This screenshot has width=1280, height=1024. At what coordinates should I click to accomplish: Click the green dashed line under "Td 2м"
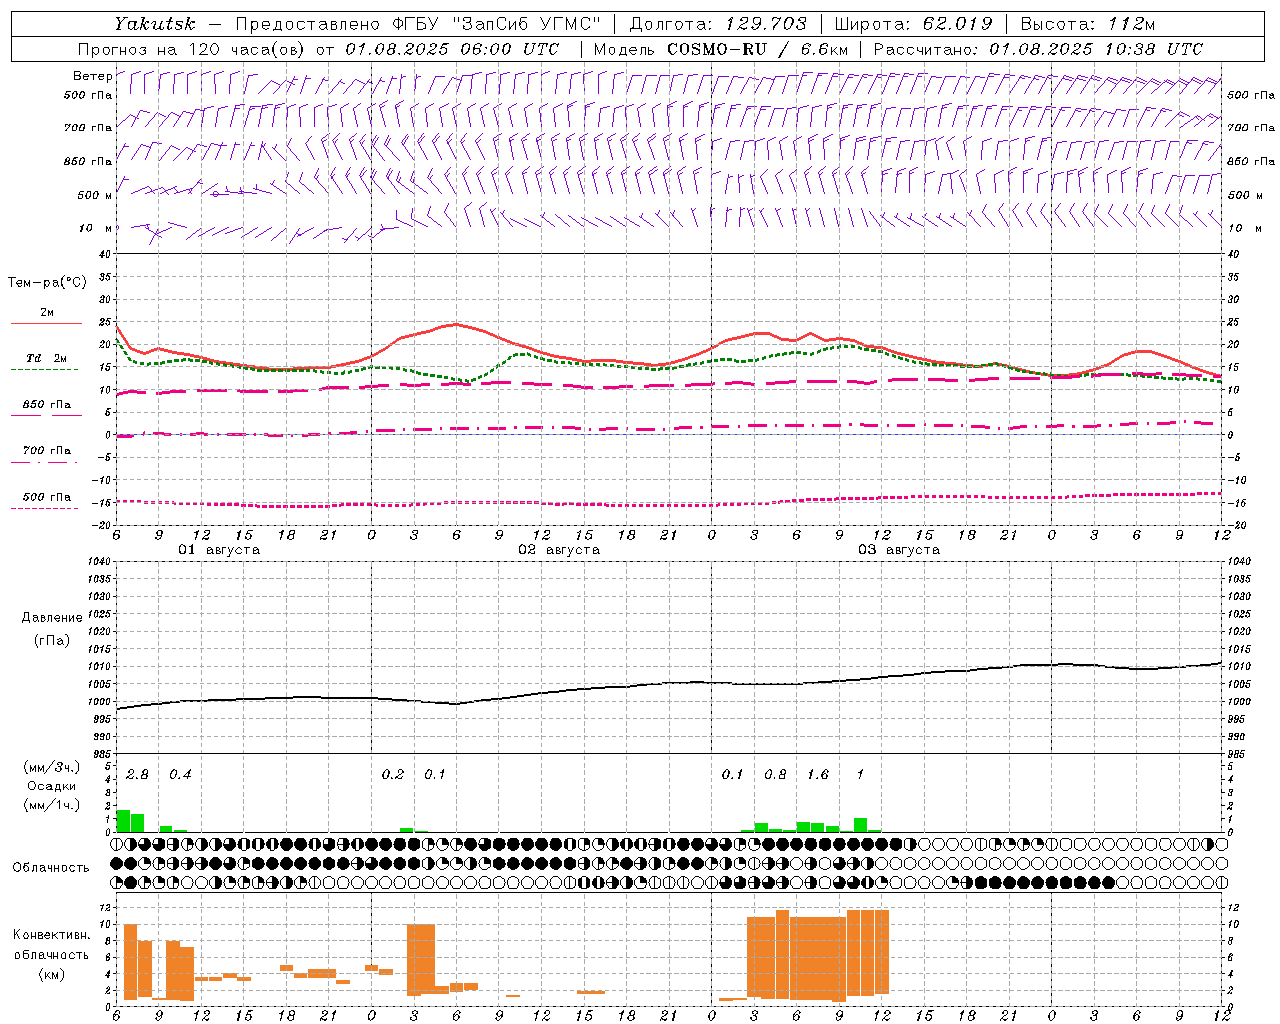click(x=44, y=370)
